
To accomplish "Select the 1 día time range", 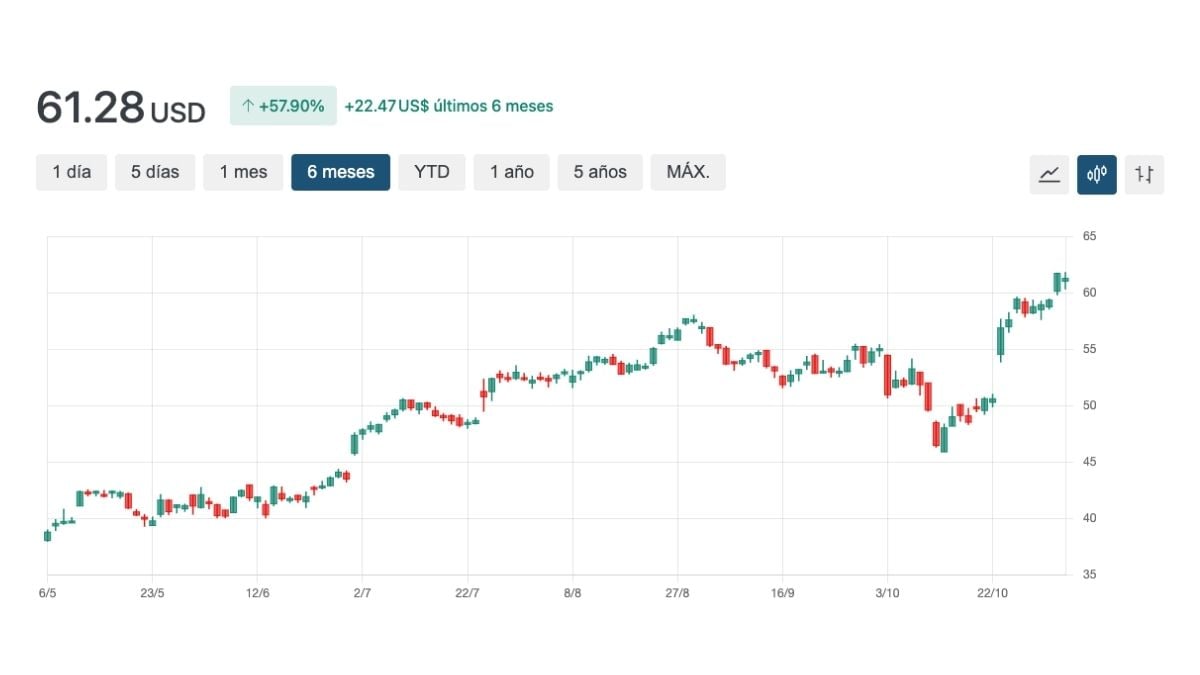I will [x=72, y=172].
